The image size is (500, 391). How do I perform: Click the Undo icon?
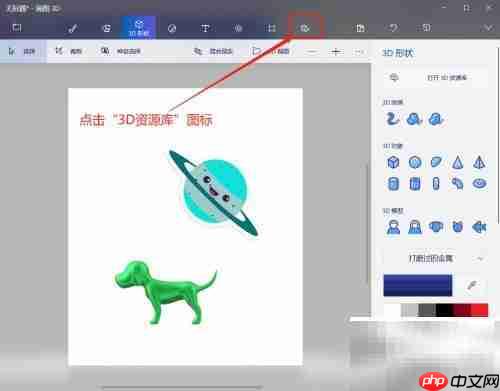(393, 28)
